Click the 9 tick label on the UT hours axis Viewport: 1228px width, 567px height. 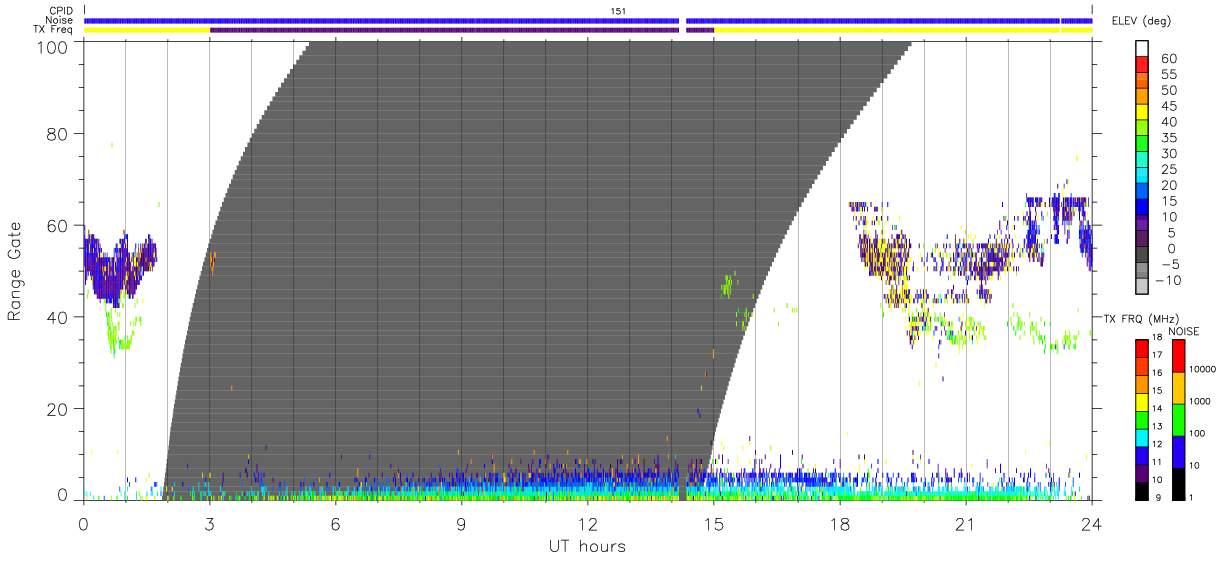(462, 524)
